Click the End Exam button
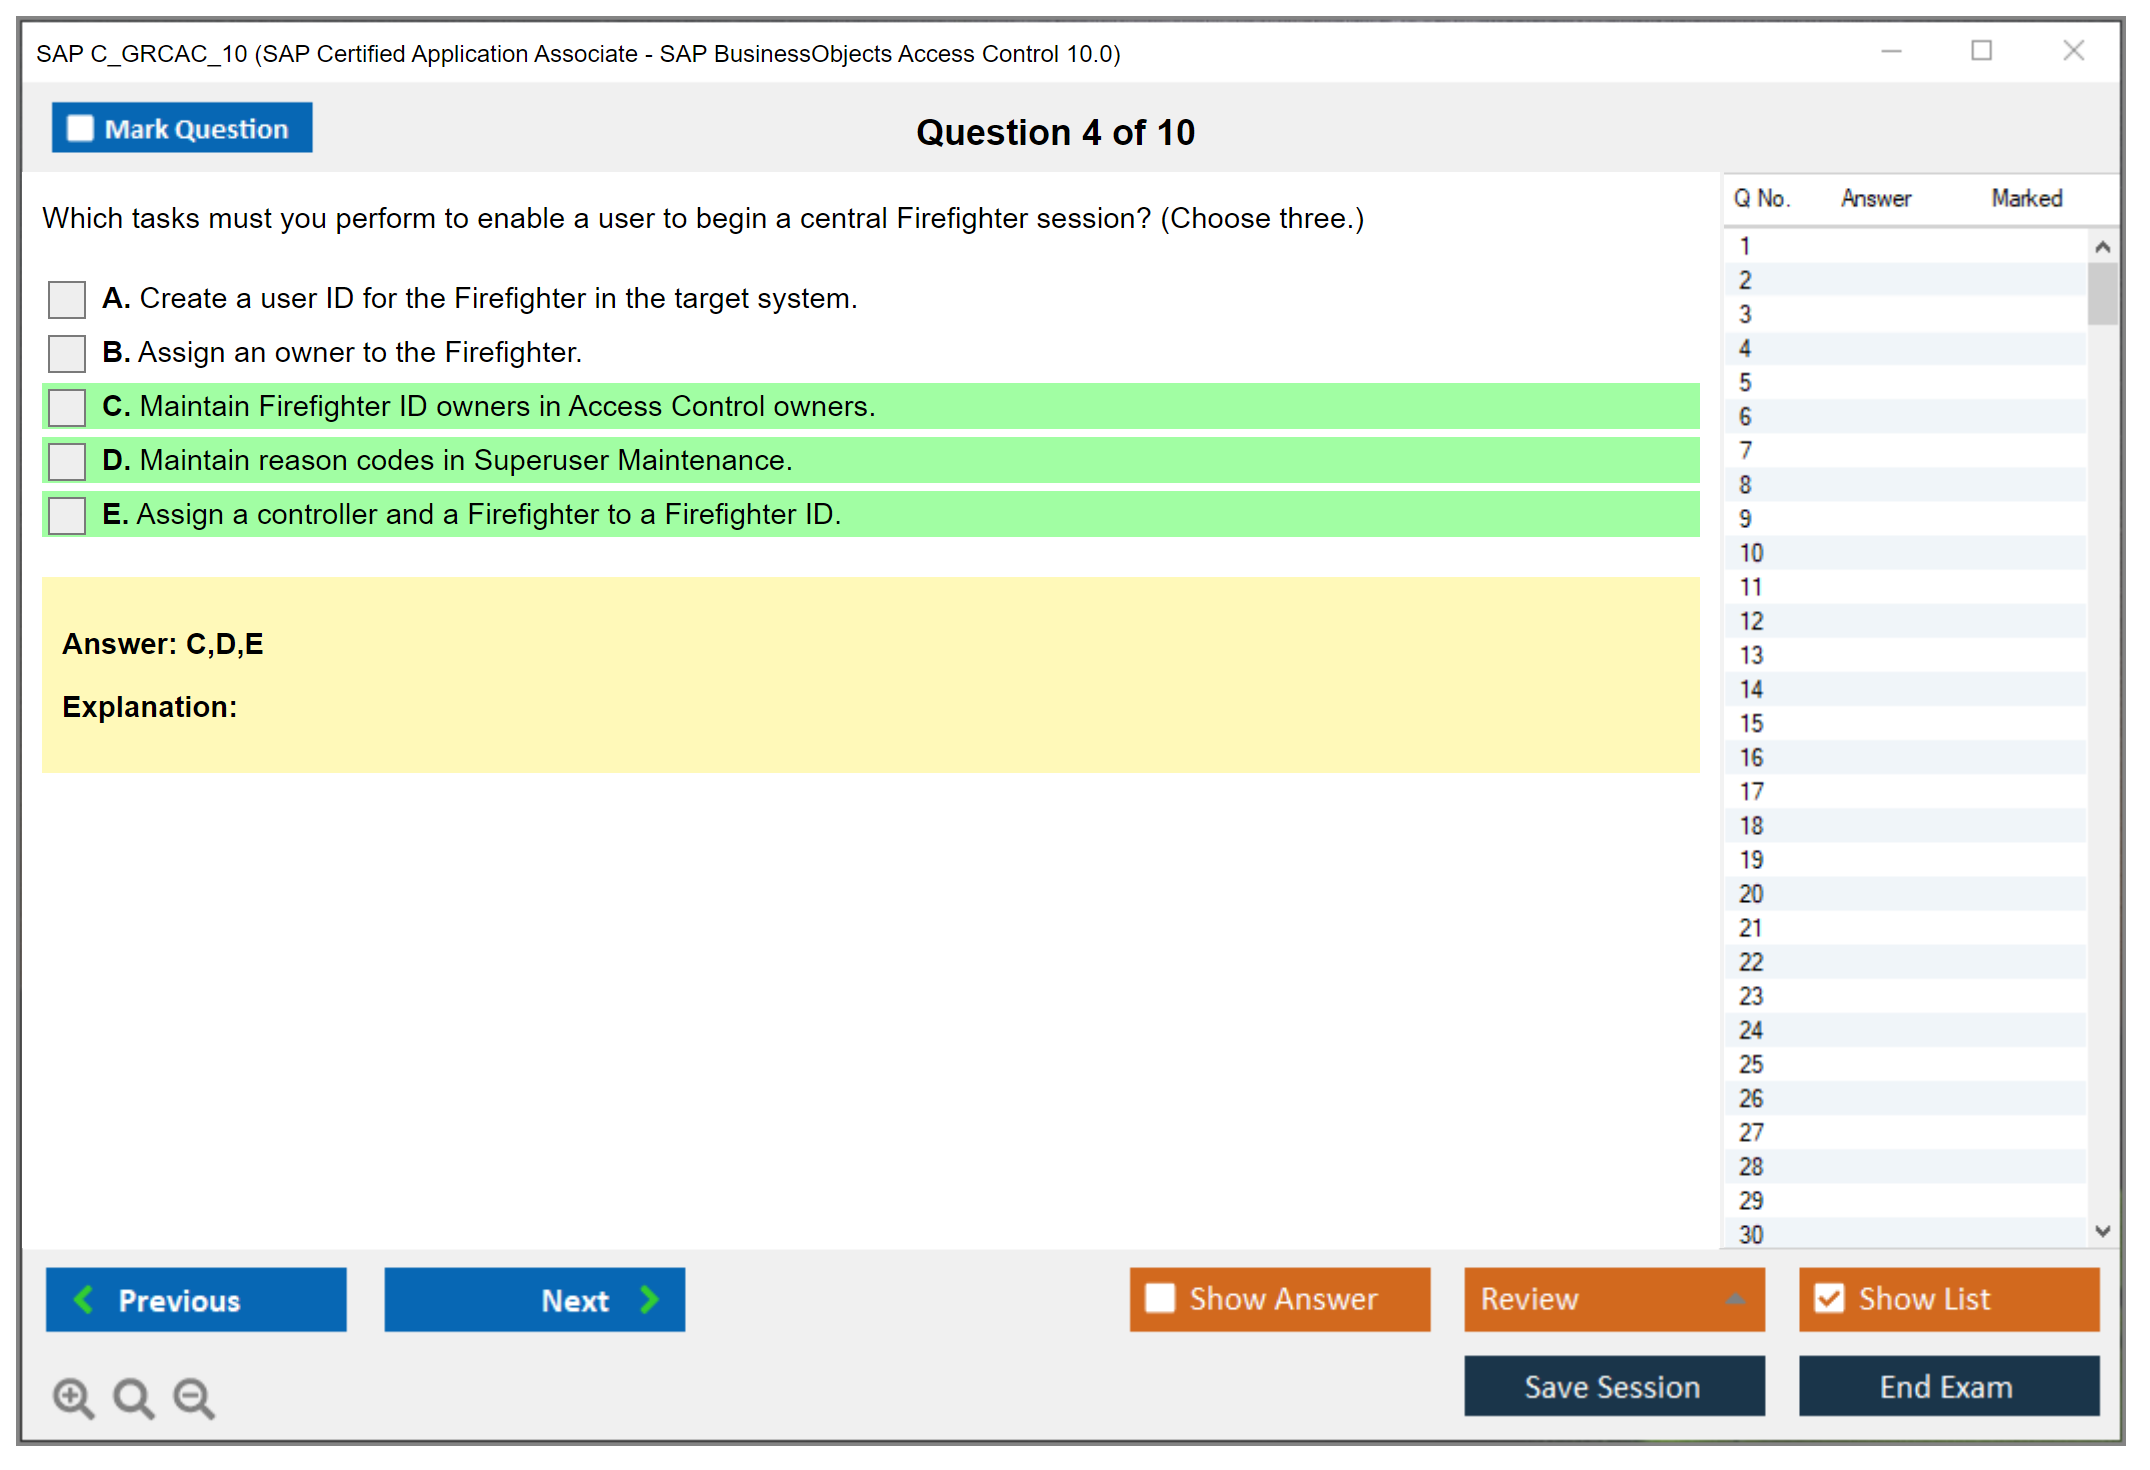Viewport: 2150px width, 1470px height. [x=1947, y=1387]
